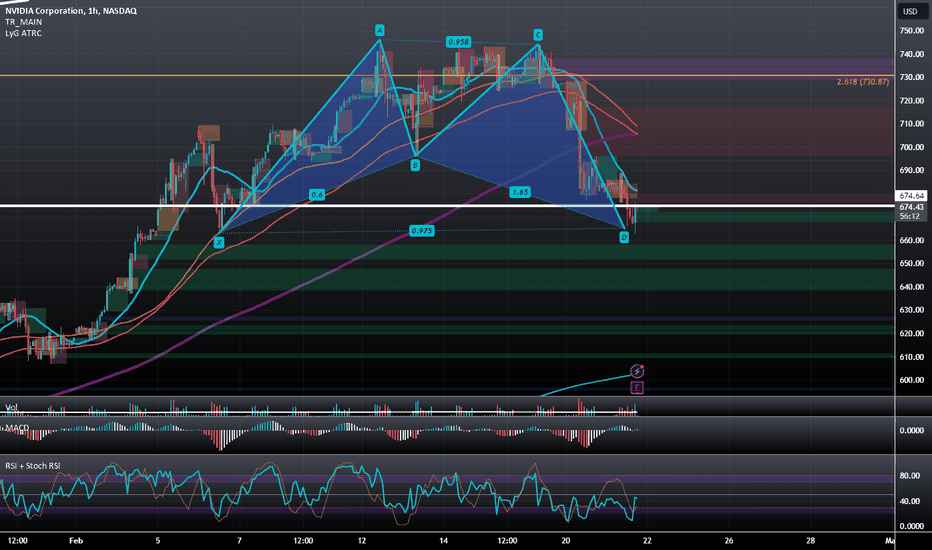Click 700.00 on the price axis
The image size is (932, 550).
pyautogui.click(x=911, y=147)
